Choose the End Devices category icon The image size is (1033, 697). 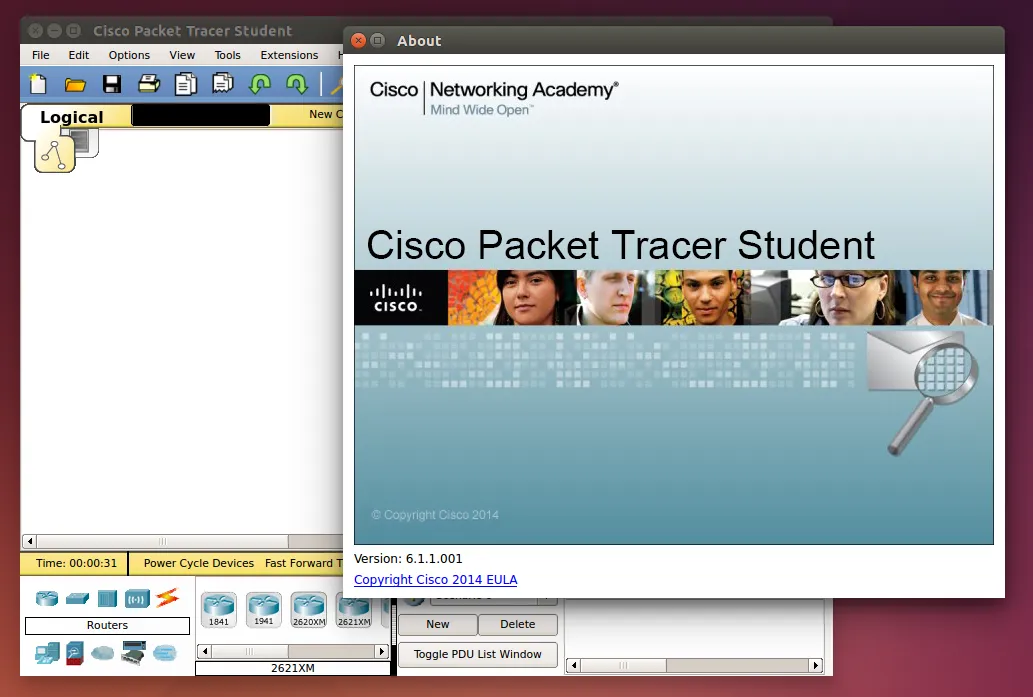coord(47,653)
